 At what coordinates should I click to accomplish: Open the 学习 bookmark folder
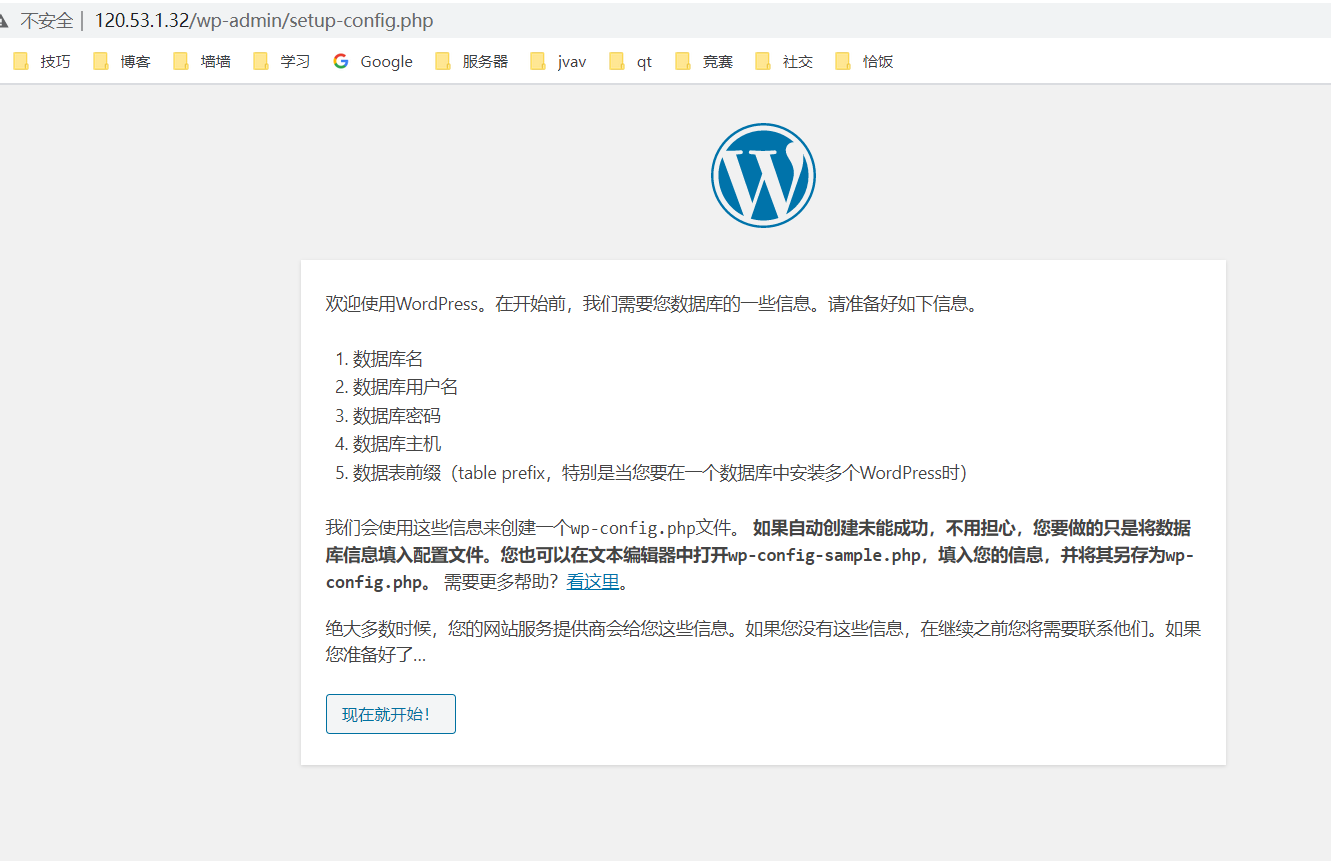coord(282,61)
